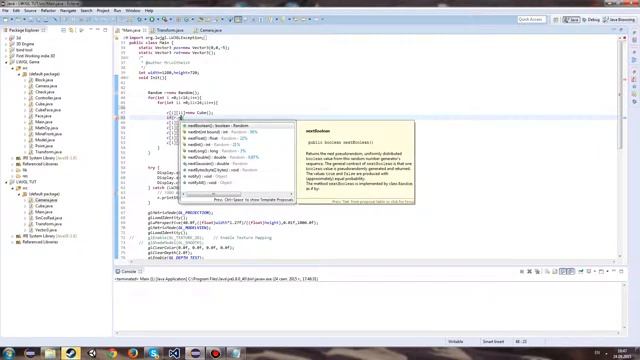Image resolution: width=640 pixels, height=360 pixels.
Task: Open Block.java in LWJGL Game
Action: 44,80
